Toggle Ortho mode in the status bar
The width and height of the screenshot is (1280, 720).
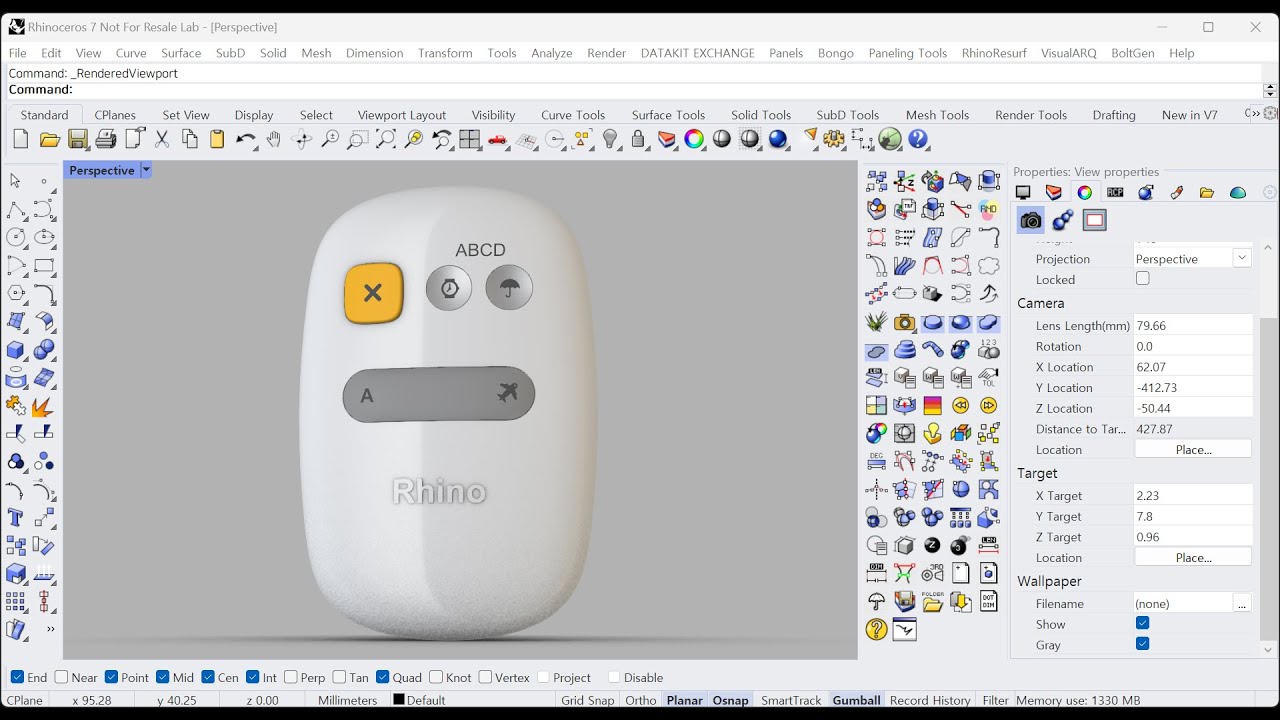pyautogui.click(x=641, y=700)
